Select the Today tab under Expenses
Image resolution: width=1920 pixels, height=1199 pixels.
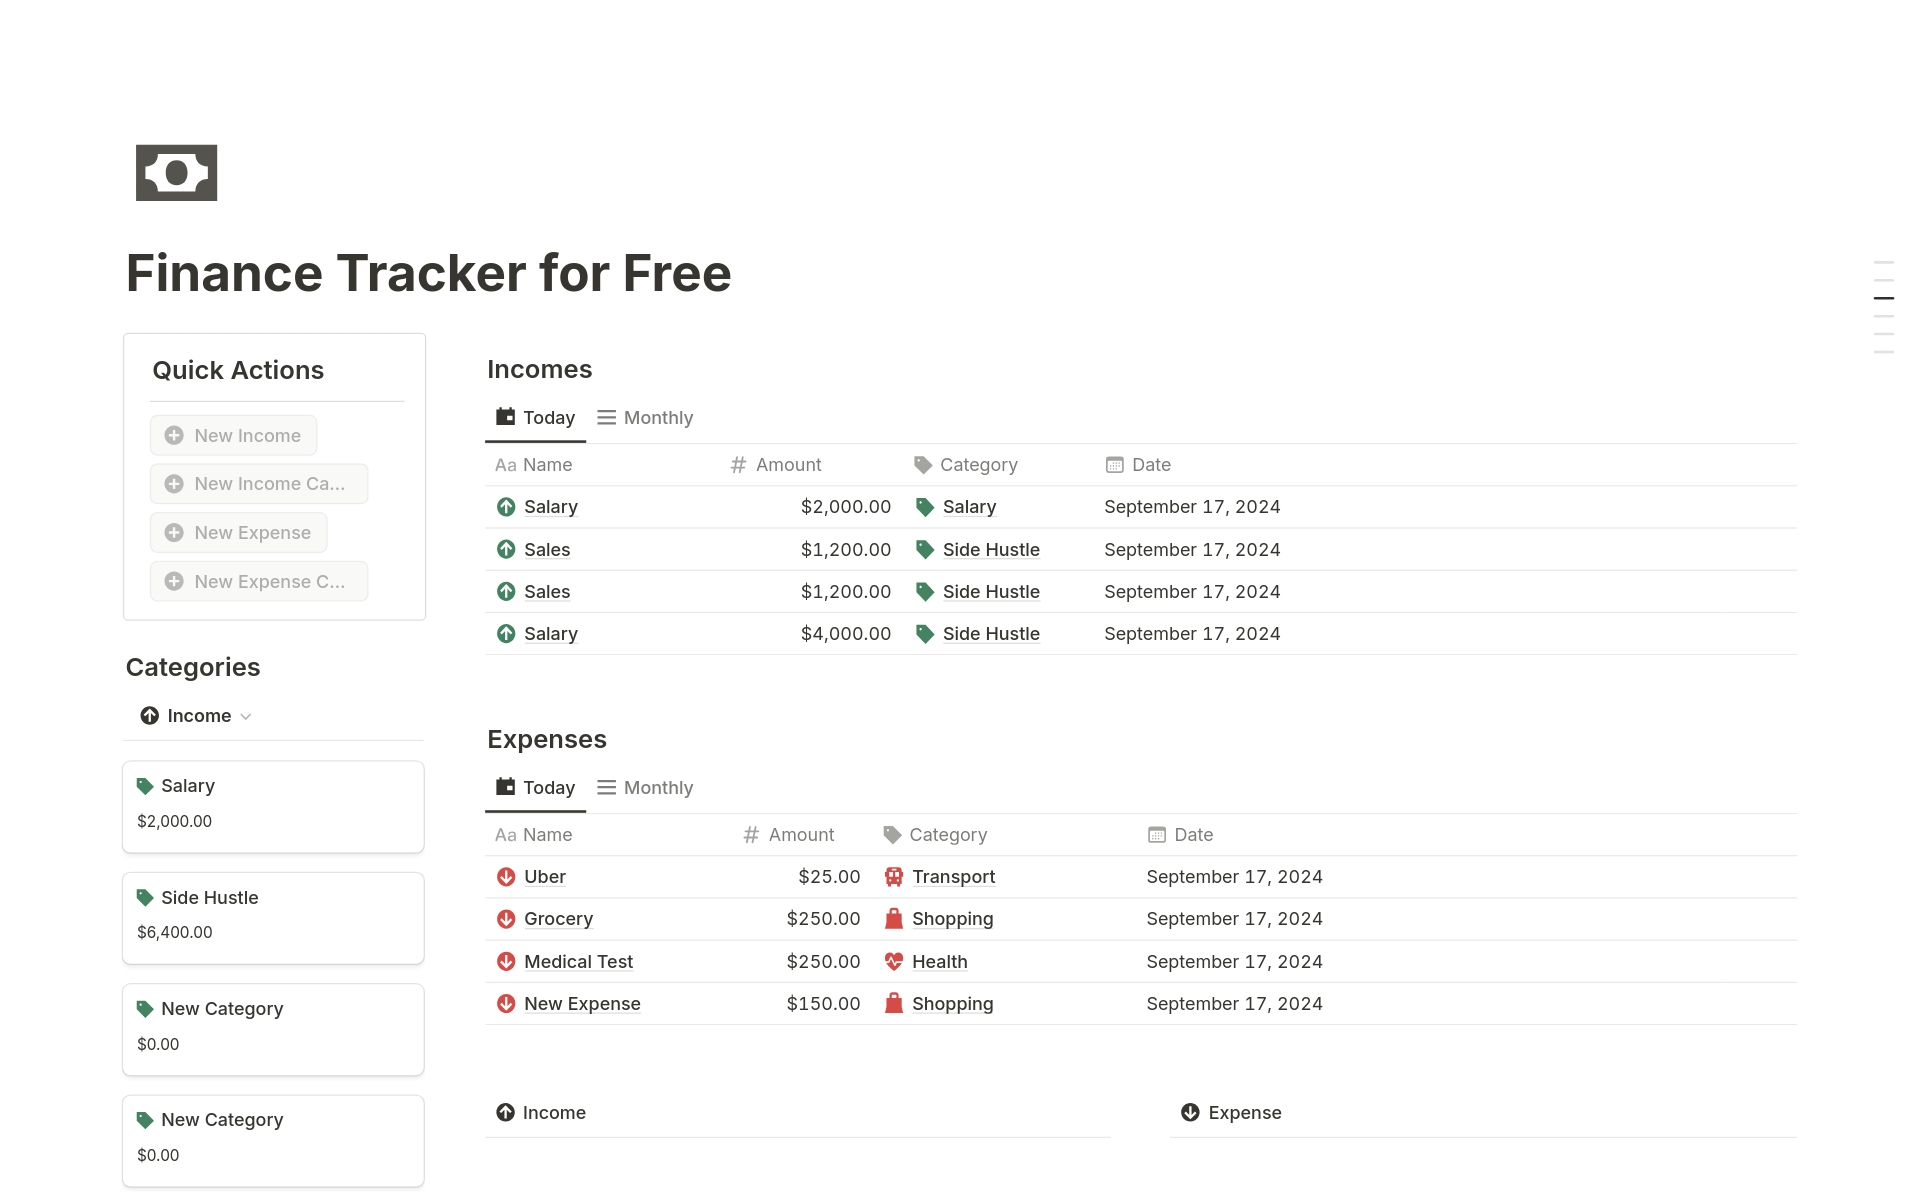point(535,787)
